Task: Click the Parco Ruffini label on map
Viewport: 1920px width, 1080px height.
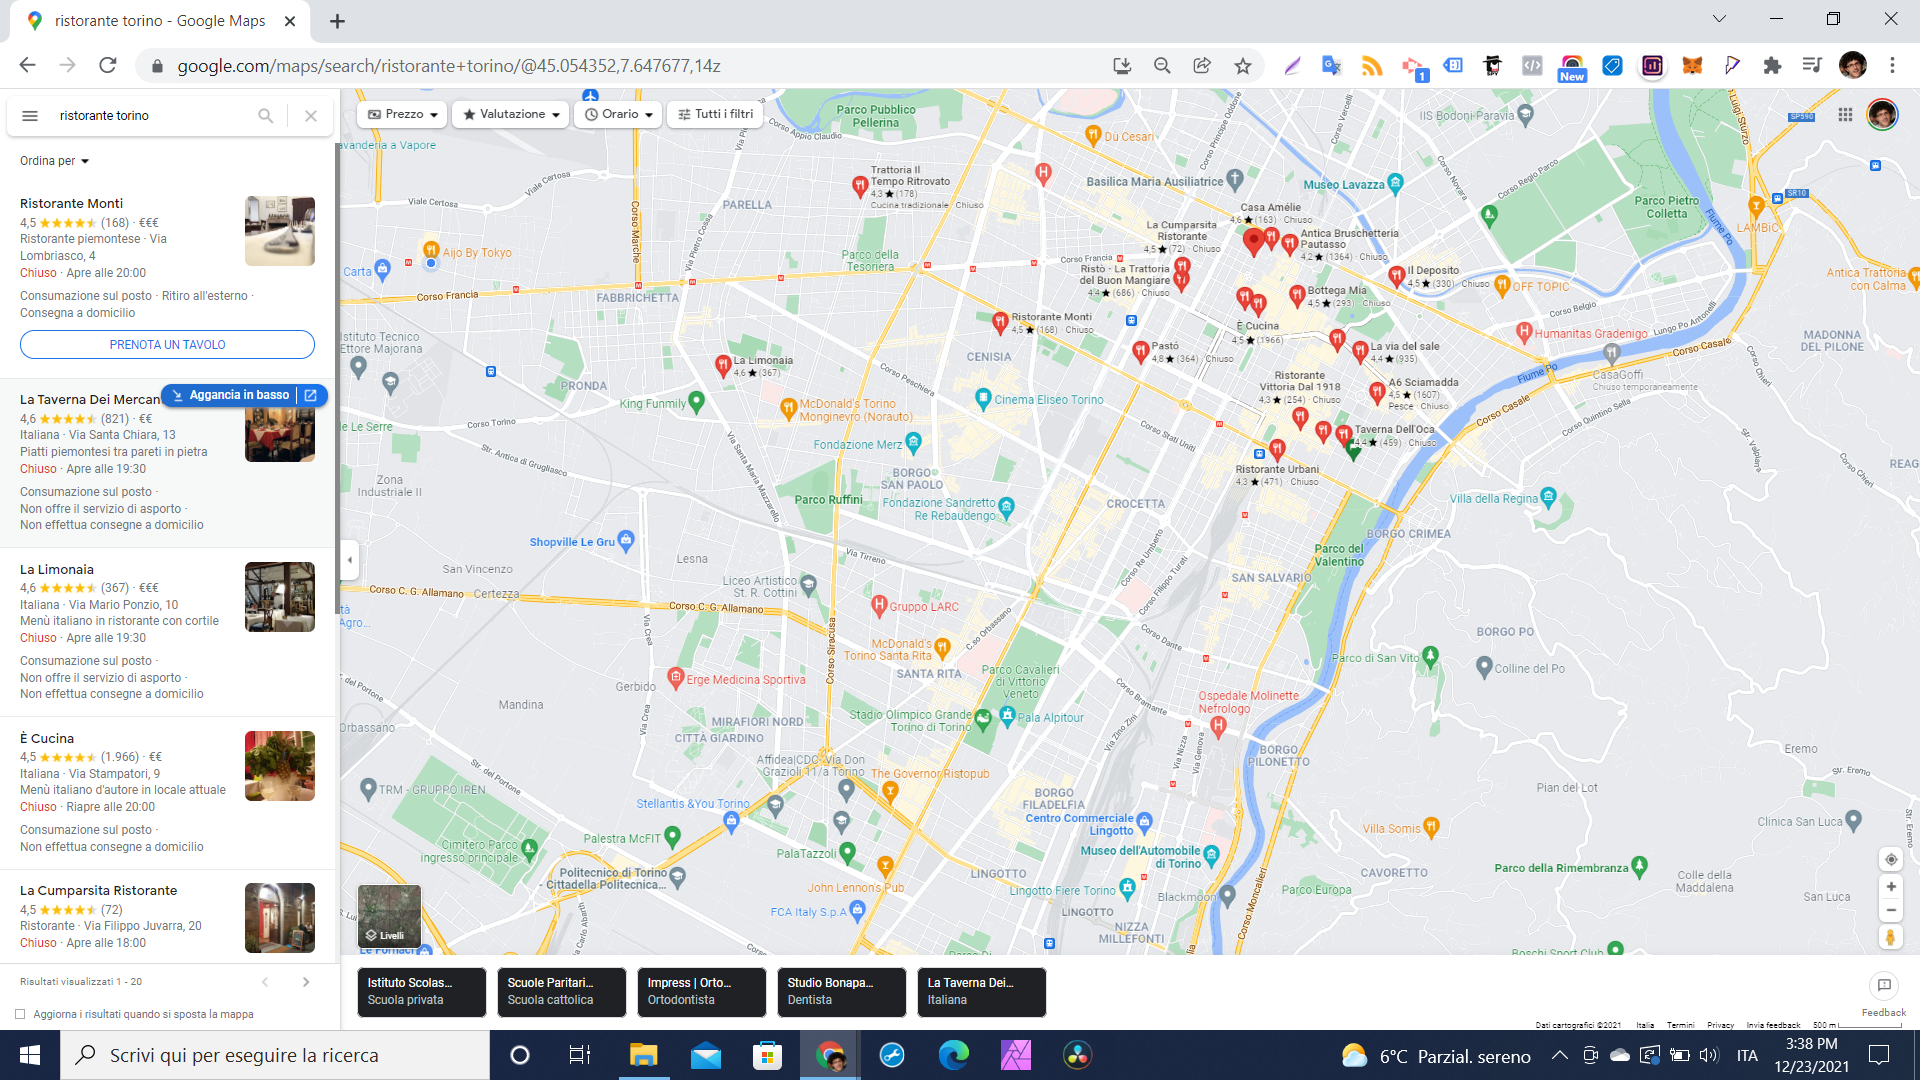Action: click(828, 500)
